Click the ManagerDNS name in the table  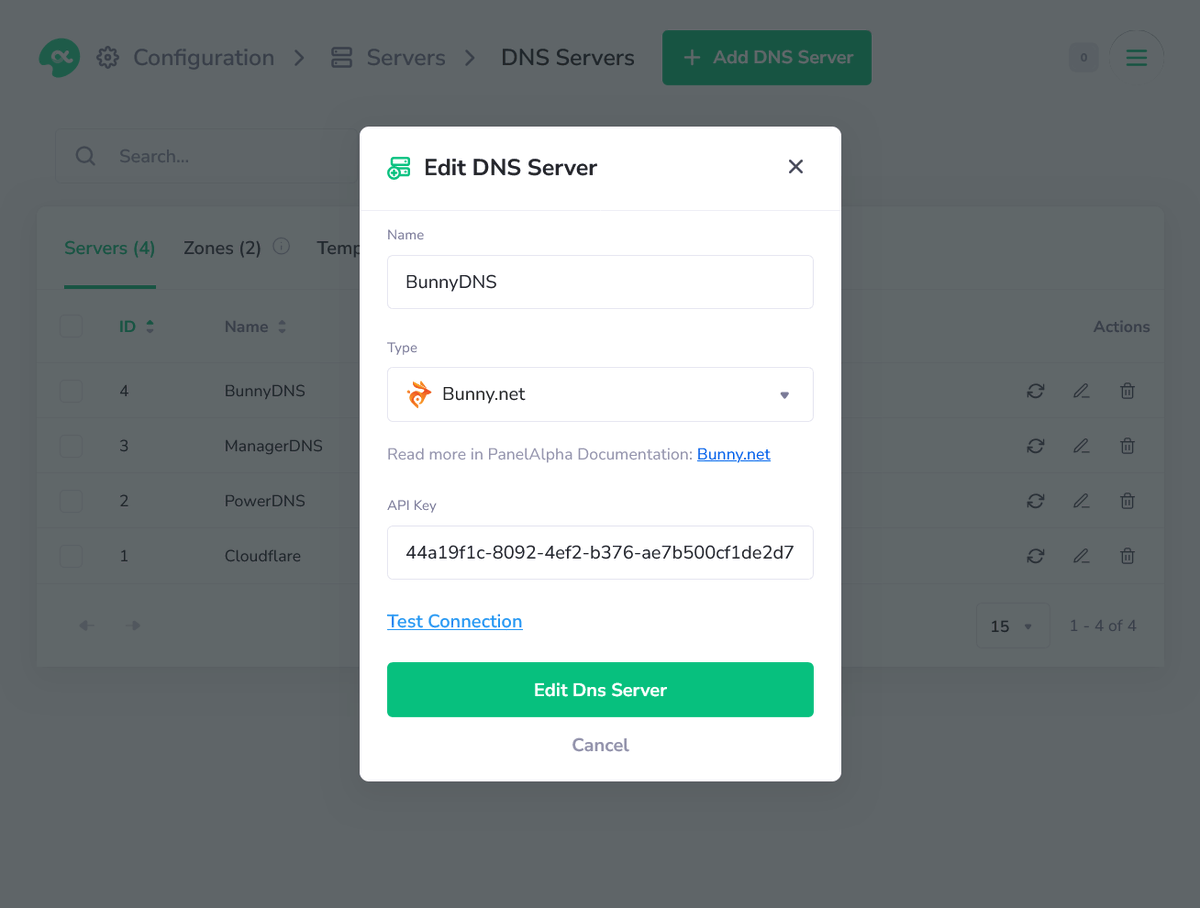274,446
